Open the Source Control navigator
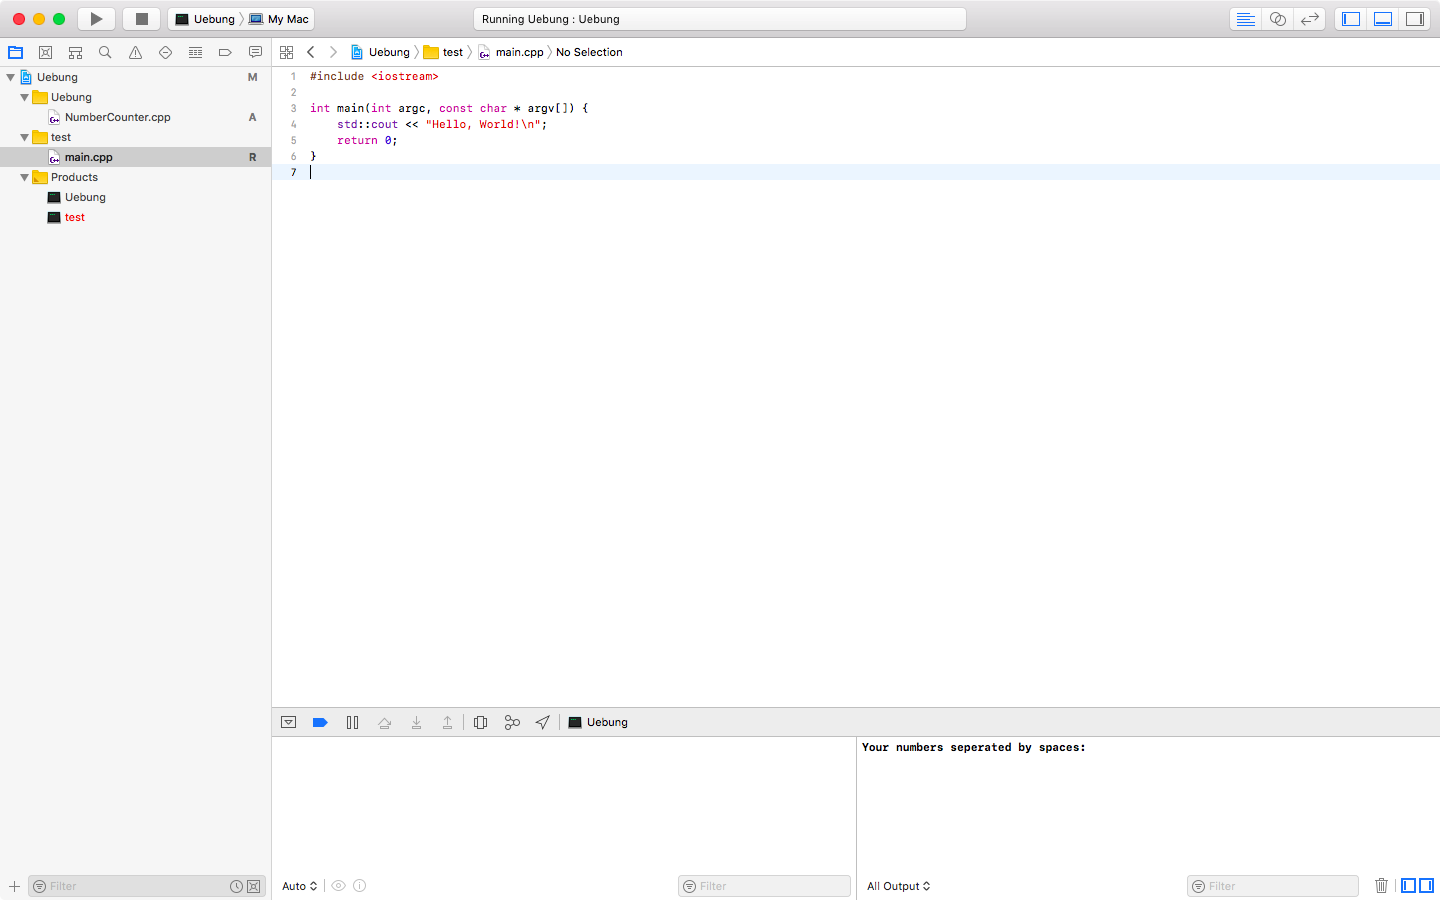The width and height of the screenshot is (1440, 900). point(45,52)
